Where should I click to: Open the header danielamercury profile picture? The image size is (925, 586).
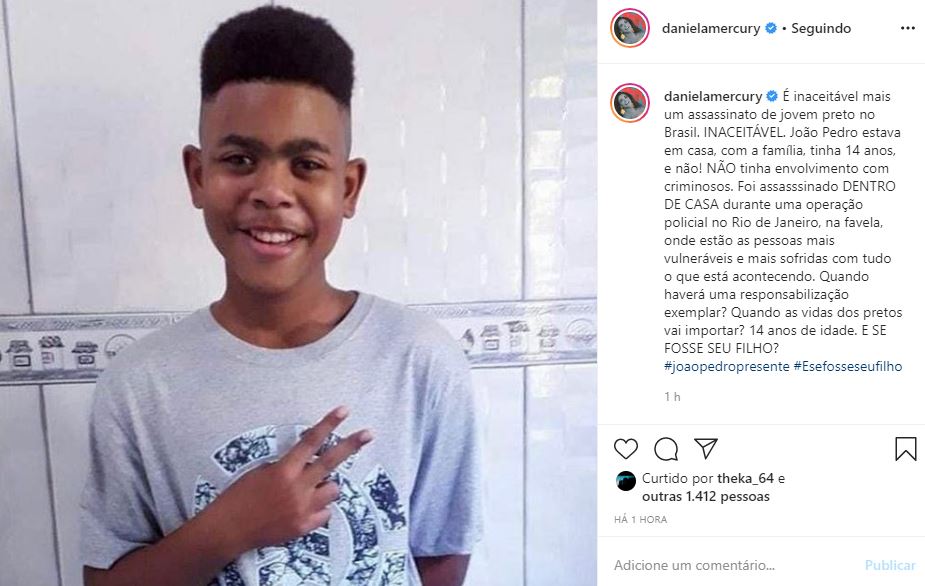(630, 28)
